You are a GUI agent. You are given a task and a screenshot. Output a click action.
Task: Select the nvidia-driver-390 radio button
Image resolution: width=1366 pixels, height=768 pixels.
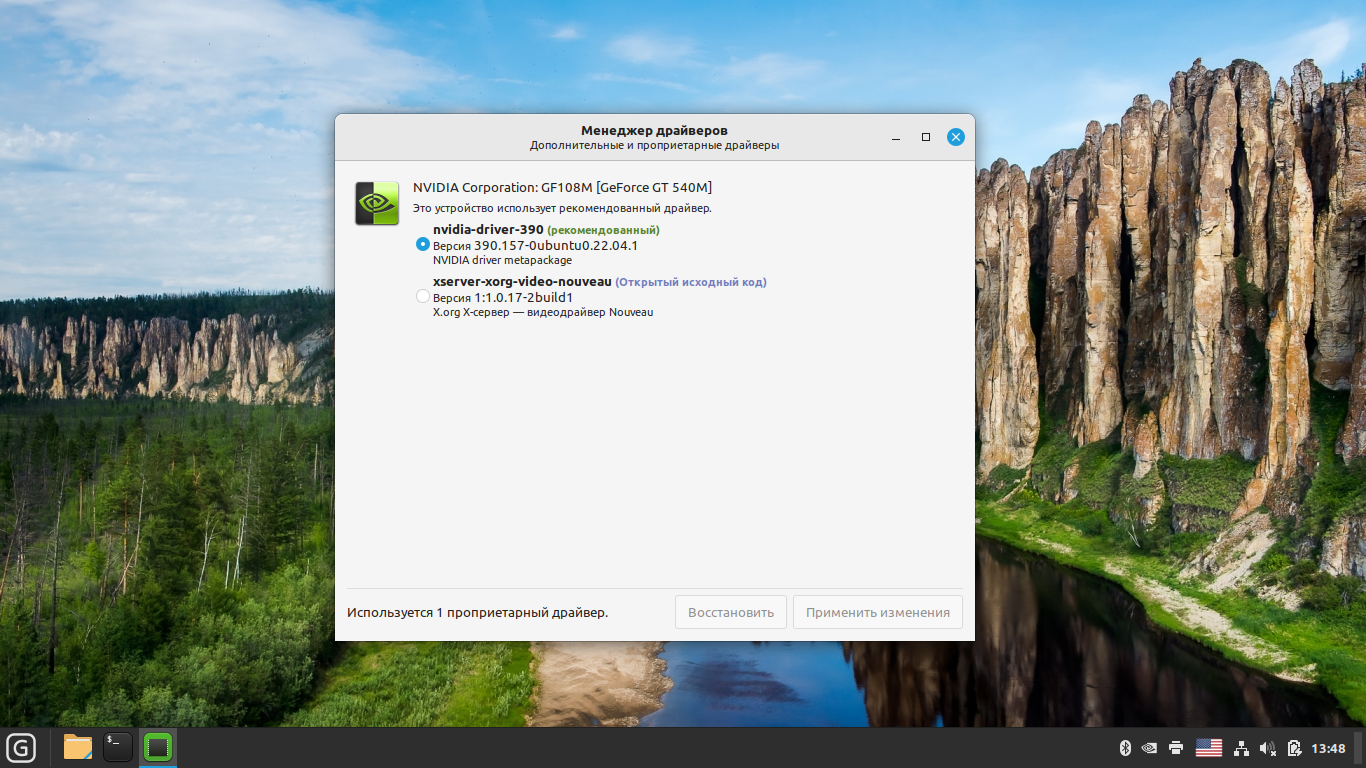(x=423, y=244)
